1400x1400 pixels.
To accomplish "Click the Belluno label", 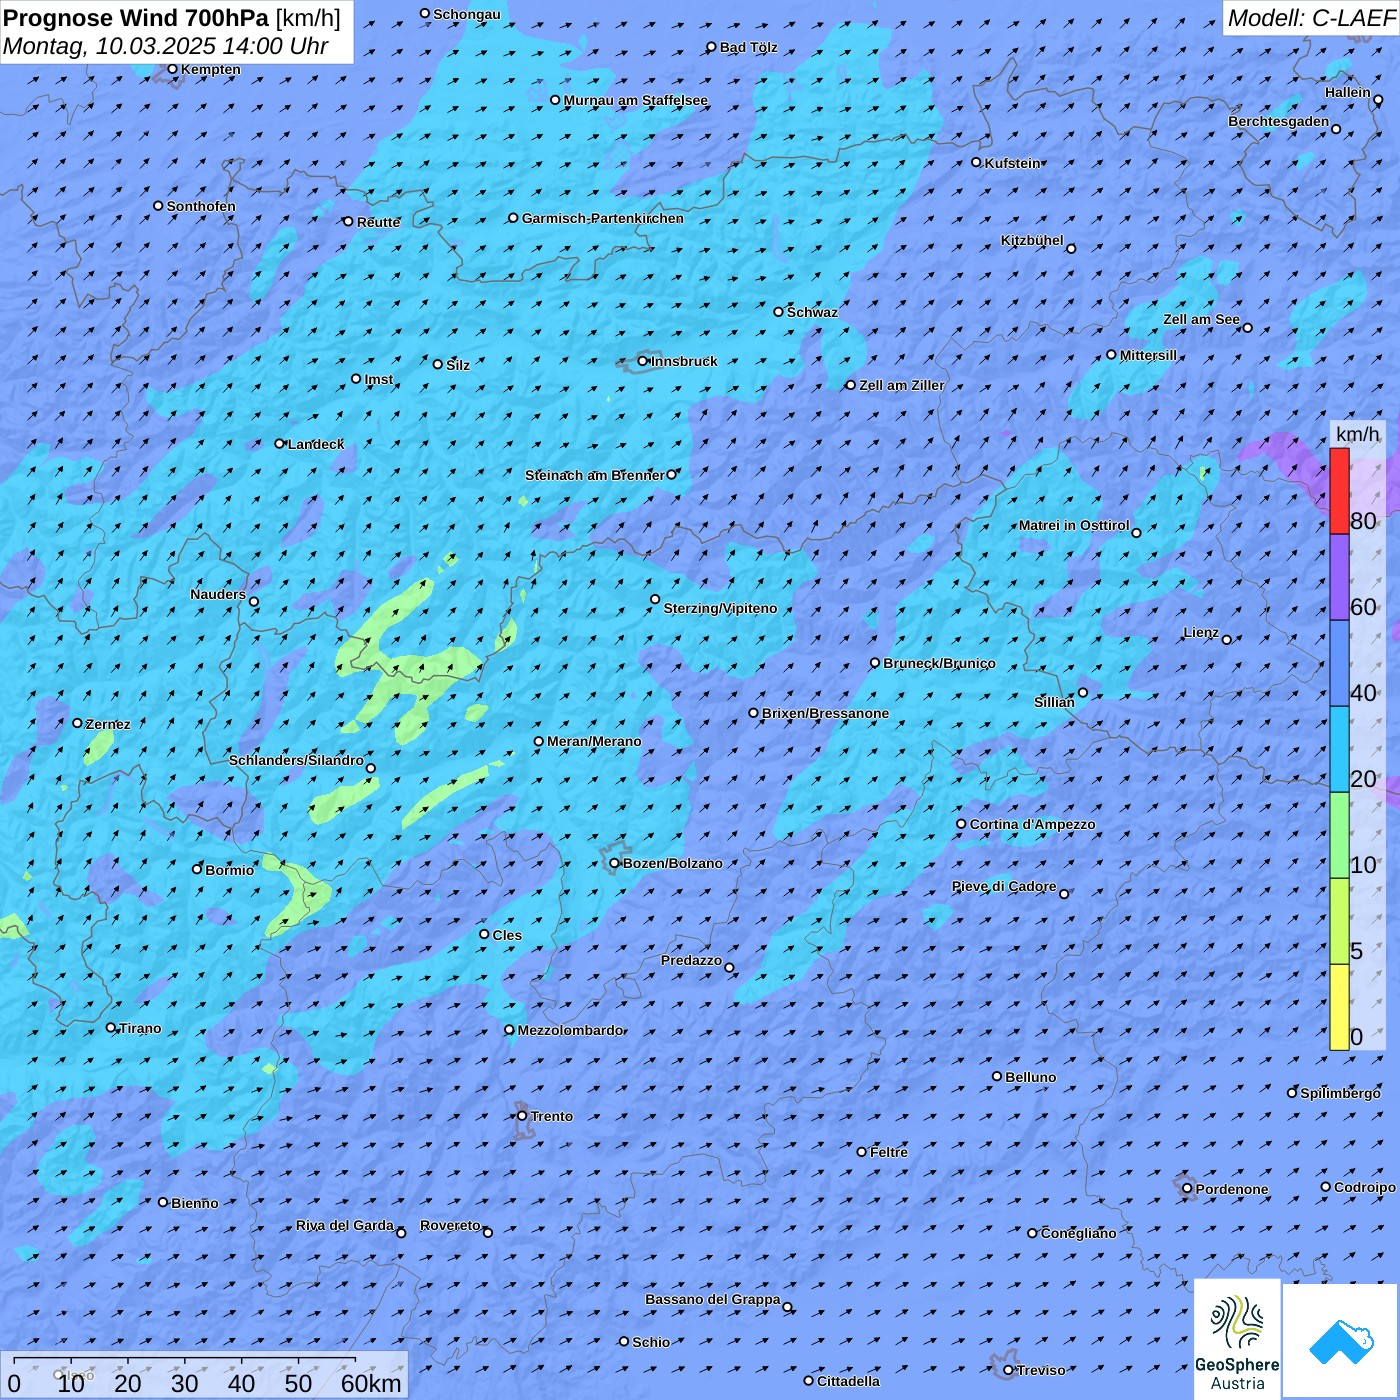I will [x=1031, y=1077].
